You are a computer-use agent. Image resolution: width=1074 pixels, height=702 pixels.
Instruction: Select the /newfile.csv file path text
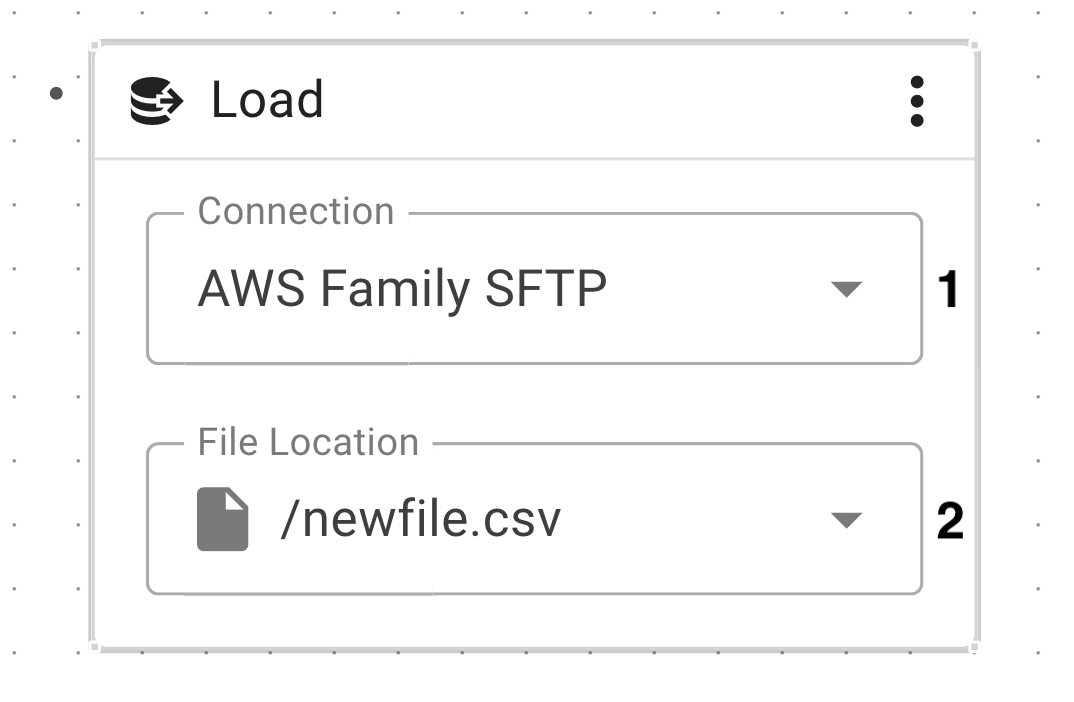[421, 521]
